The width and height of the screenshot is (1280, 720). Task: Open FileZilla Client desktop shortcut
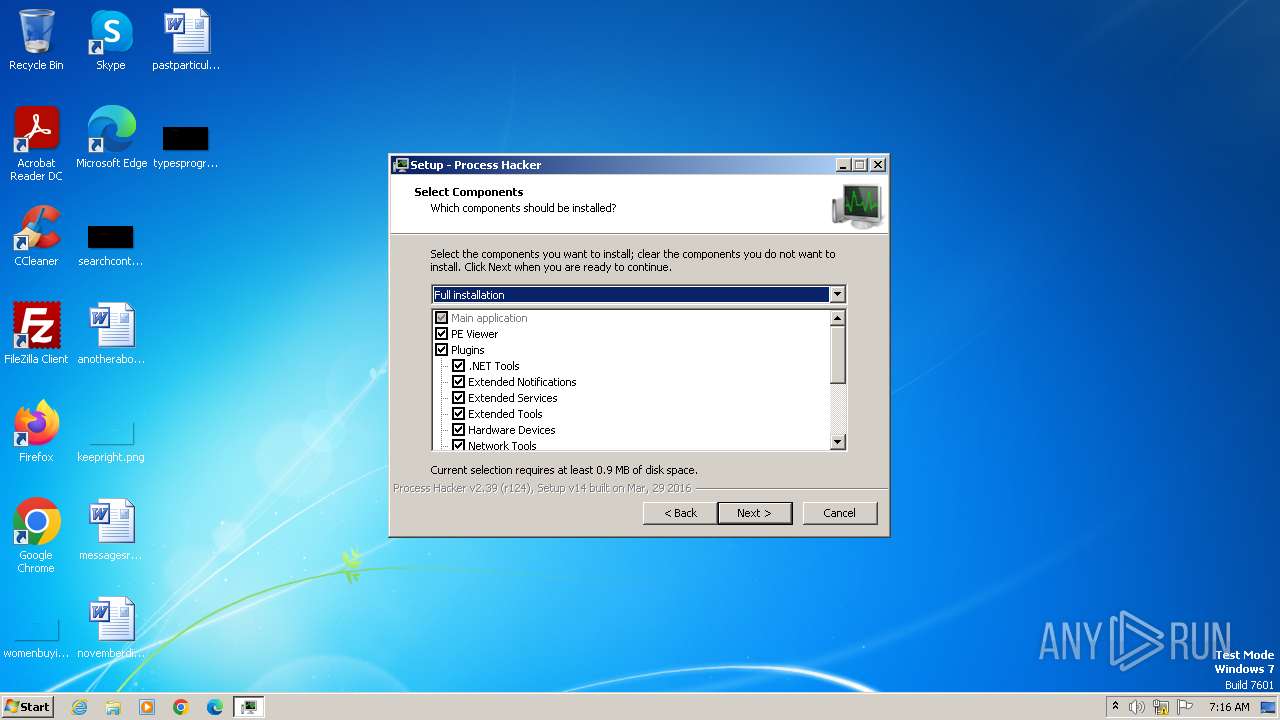point(36,334)
